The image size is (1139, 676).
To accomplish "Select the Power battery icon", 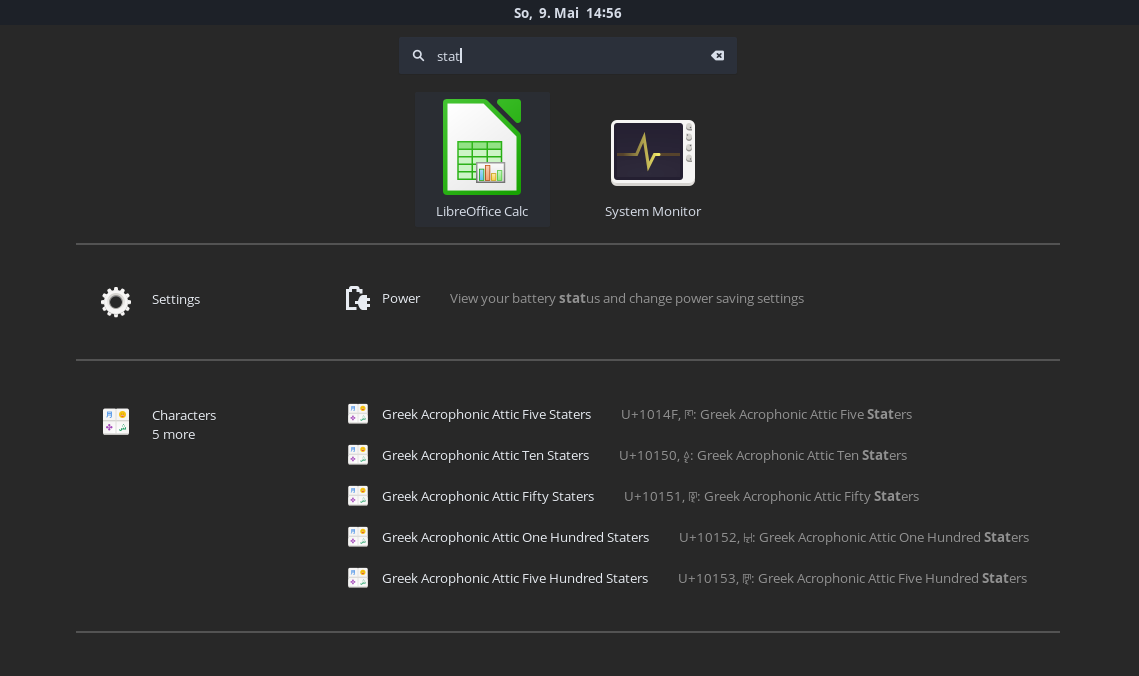I will [x=357, y=297].
